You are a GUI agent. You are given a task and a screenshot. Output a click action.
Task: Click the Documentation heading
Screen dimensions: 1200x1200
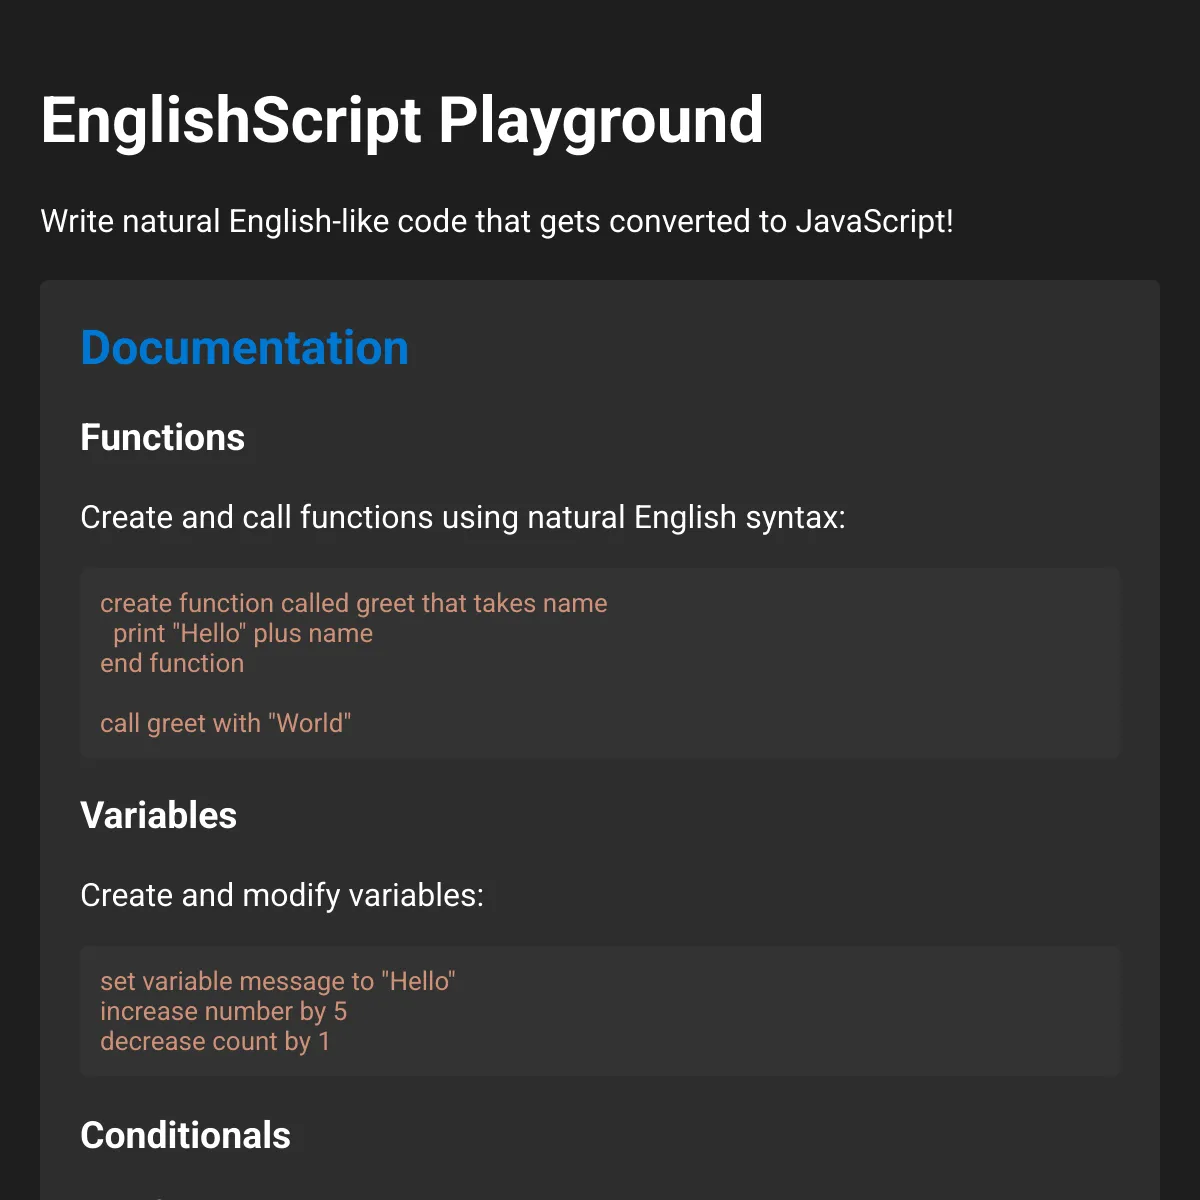click(244, 348)
